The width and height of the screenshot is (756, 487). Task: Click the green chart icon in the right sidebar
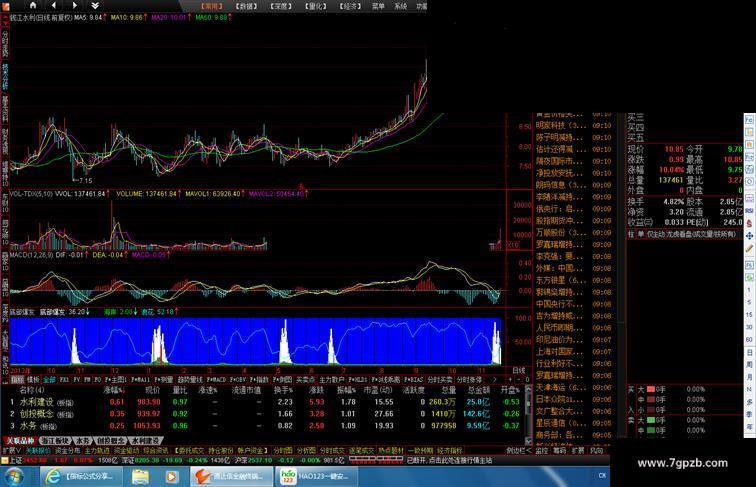[749, 277]
